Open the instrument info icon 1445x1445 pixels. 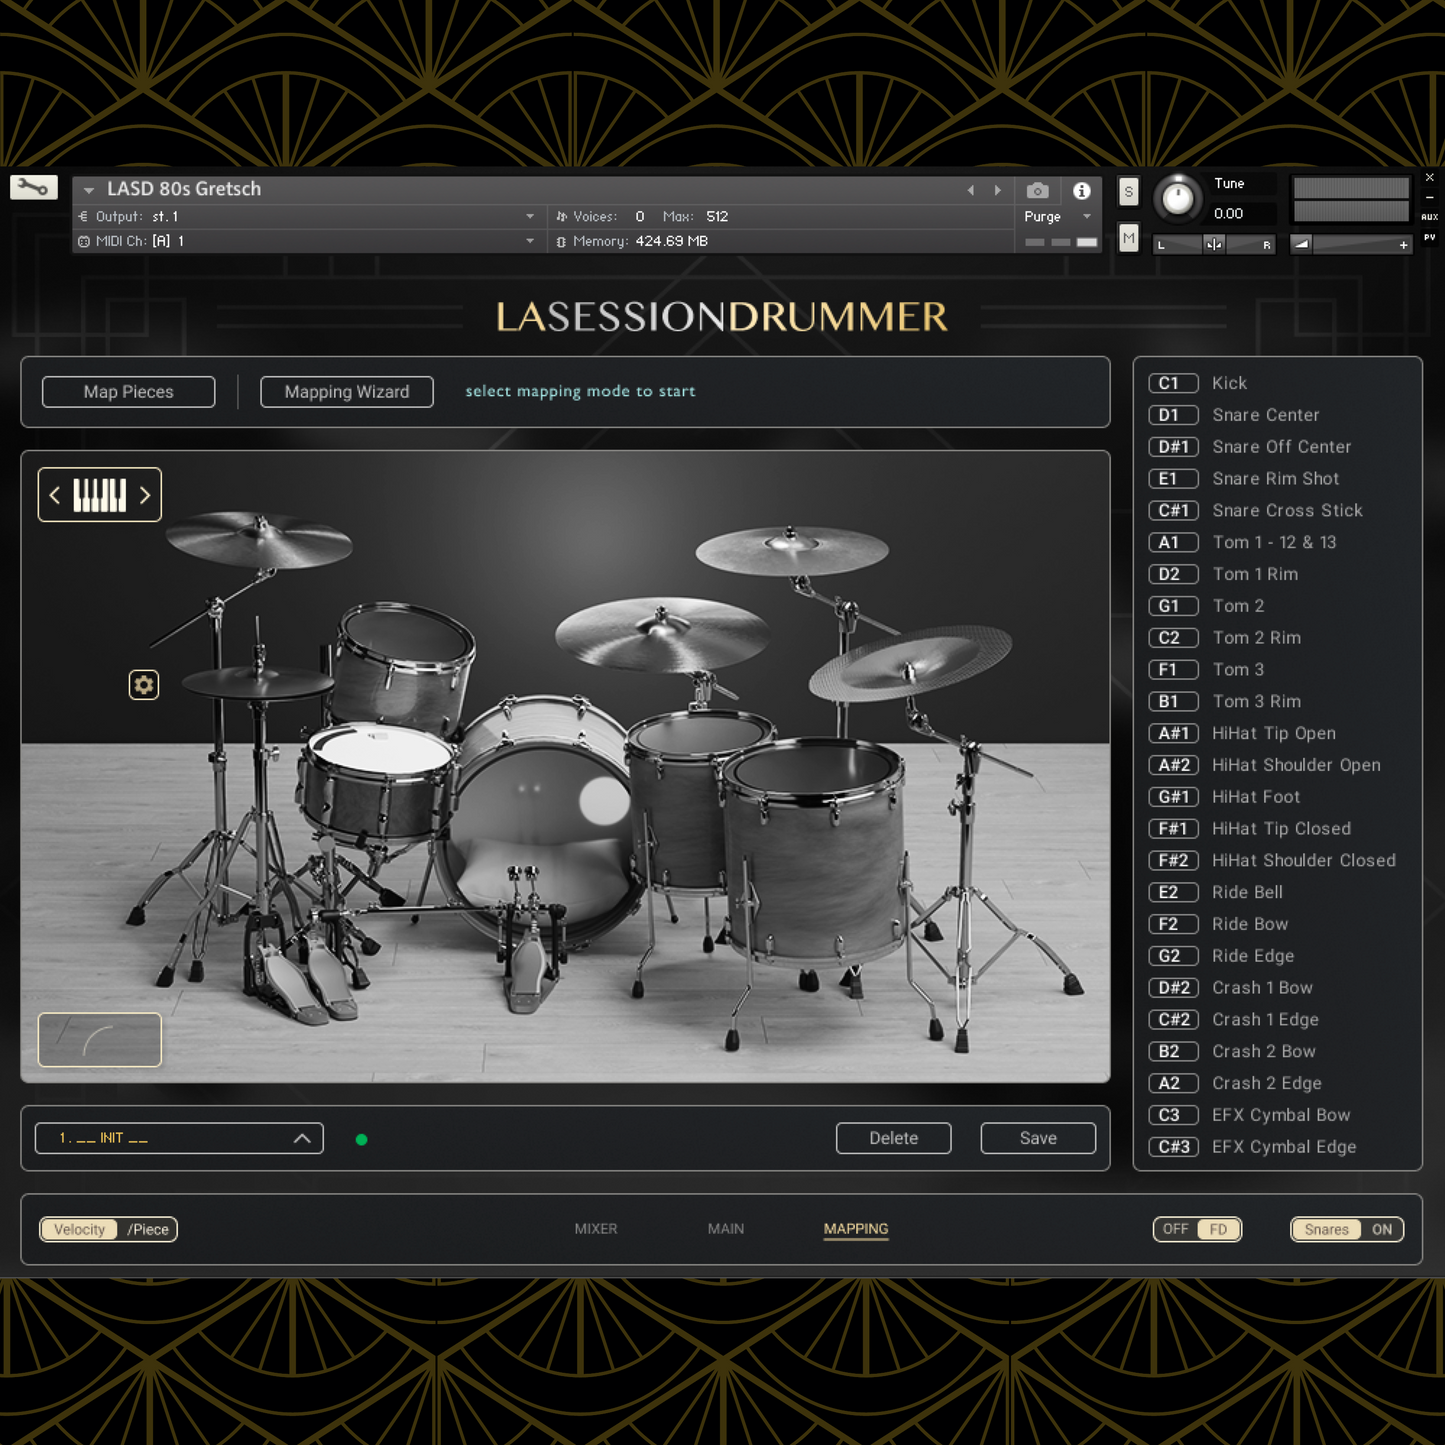point(1081,190)
